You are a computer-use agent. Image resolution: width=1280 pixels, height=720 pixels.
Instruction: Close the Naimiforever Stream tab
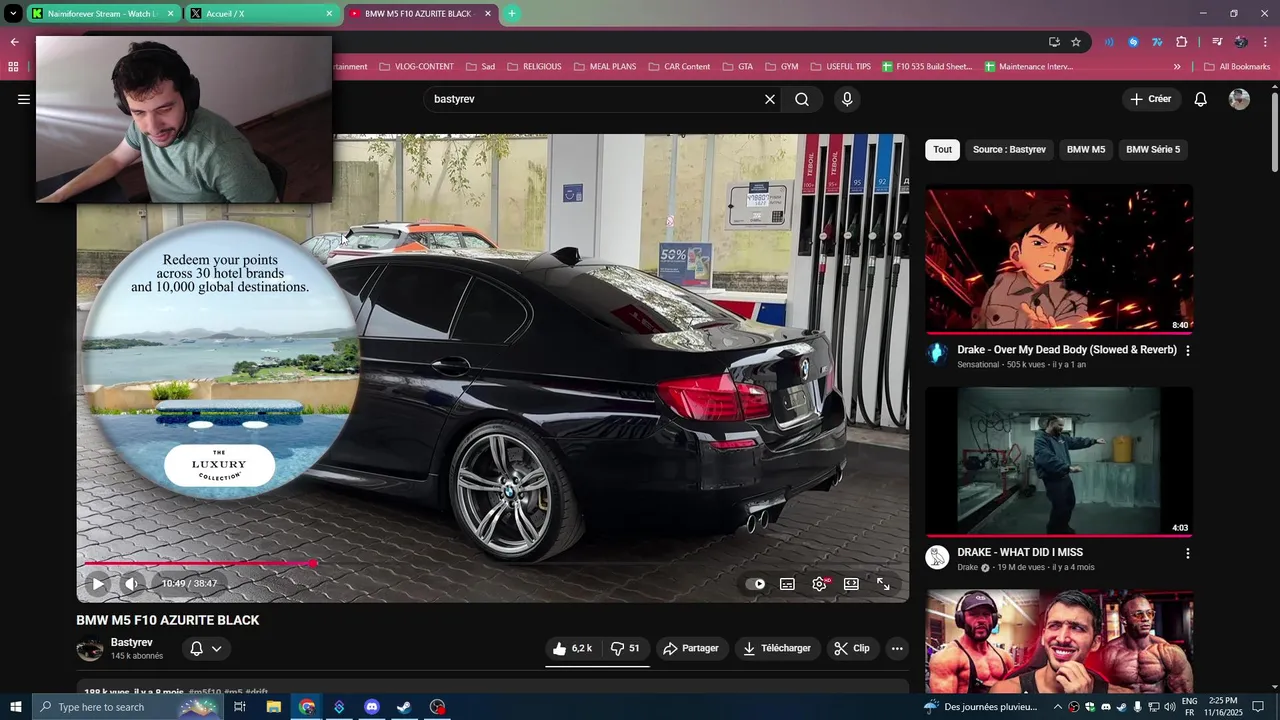pos(170,14)
